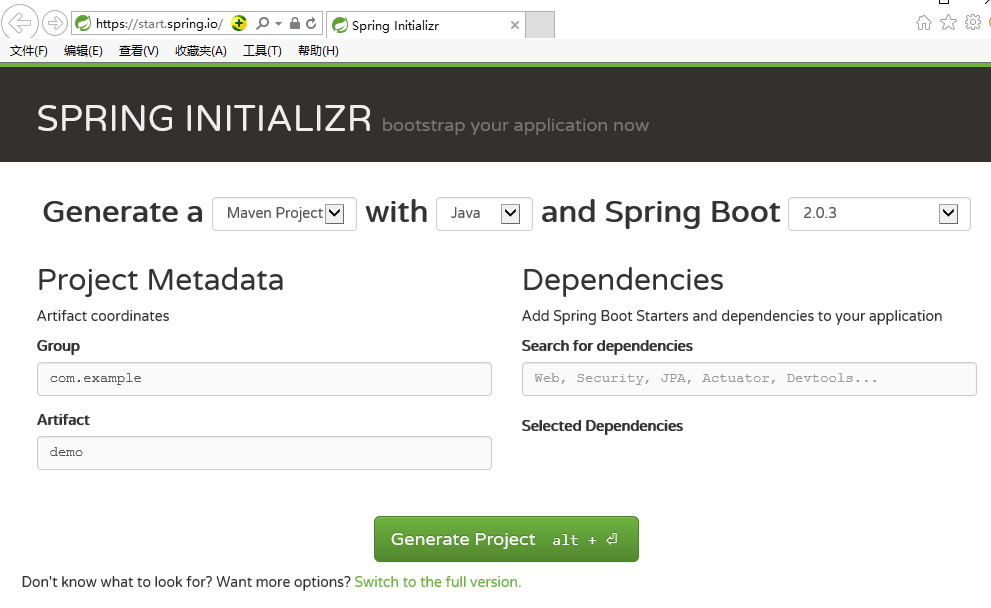Click the Artifact input field
The height and width of the screenshot is (608, 991).
click(264, 453)
